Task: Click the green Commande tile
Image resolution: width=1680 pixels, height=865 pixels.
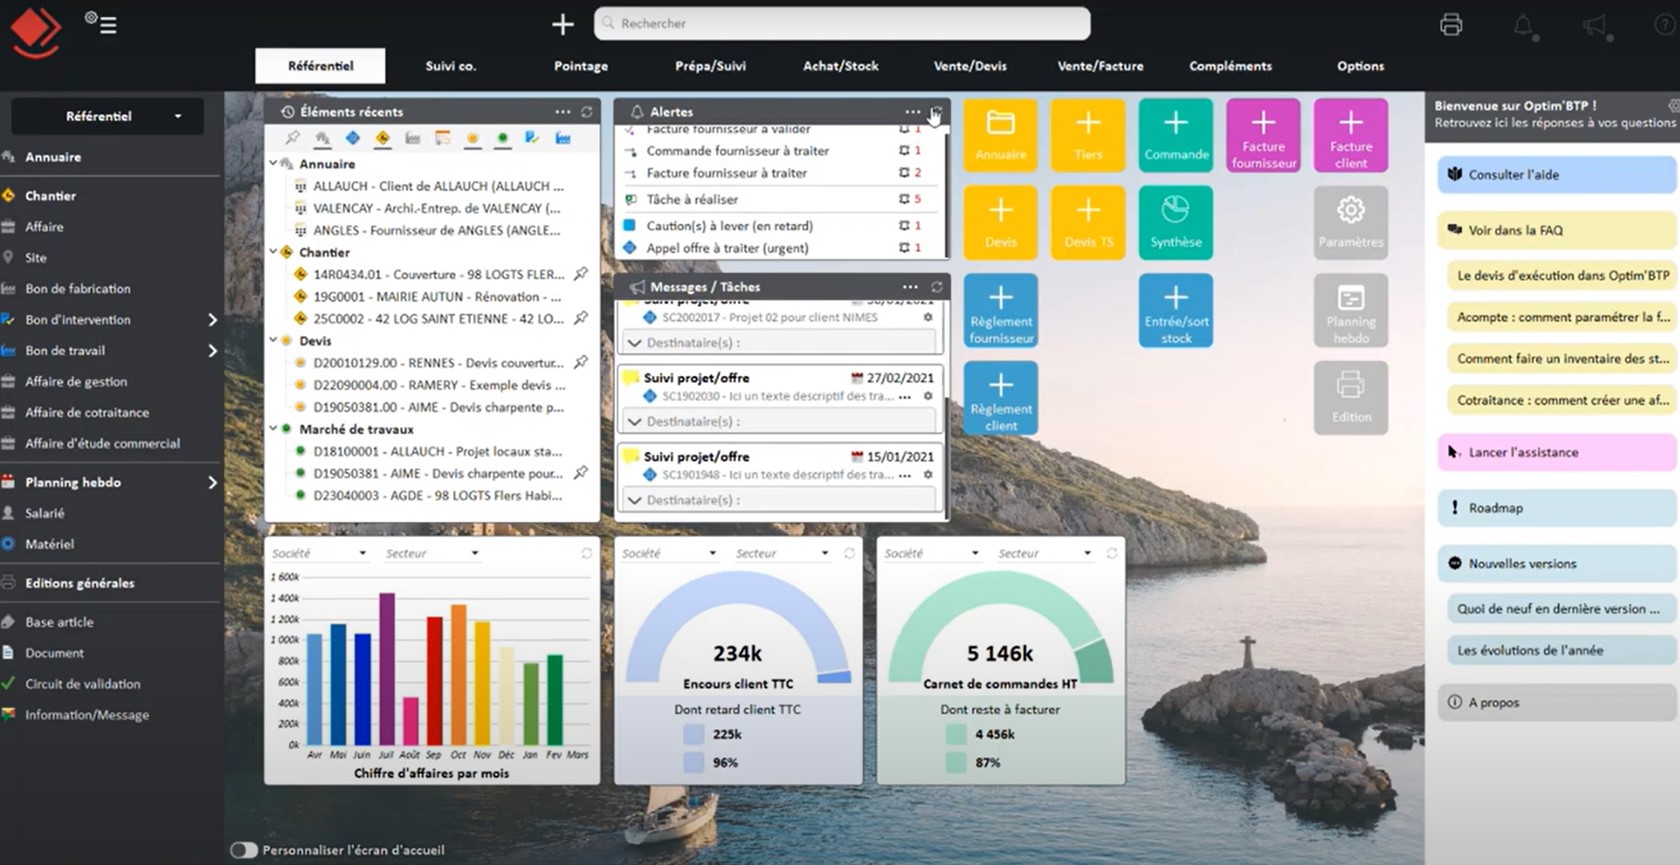Action: (1176, 135)
